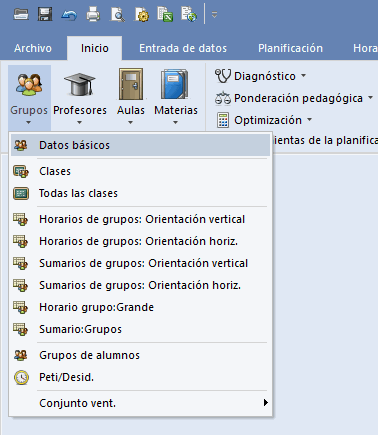Select Peti/Desid. menu entry
The image size is (378, 435).
[x=140, y=377]
